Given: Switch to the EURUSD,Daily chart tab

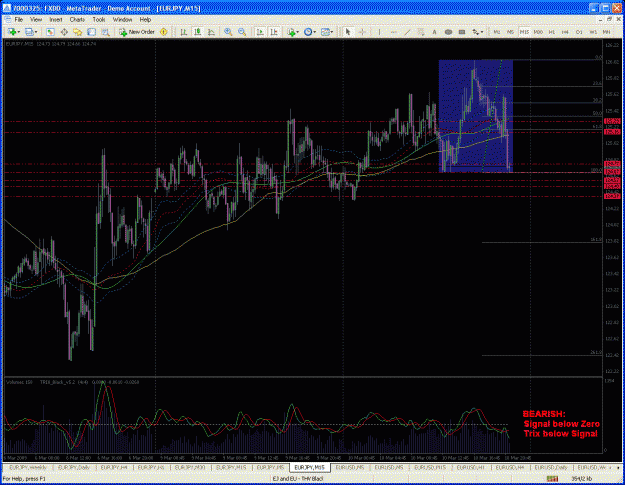Looking at the screenshot, I should coord(551,467).
